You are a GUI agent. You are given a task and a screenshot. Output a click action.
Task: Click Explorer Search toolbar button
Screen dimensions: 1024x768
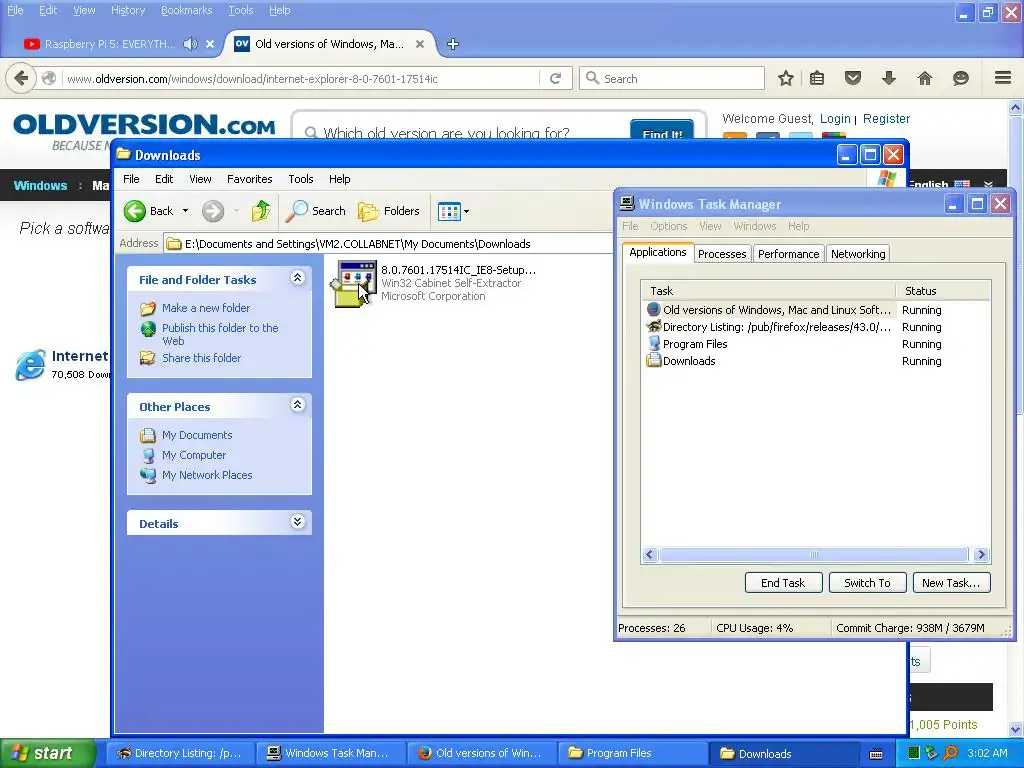[x=316, y=211]
